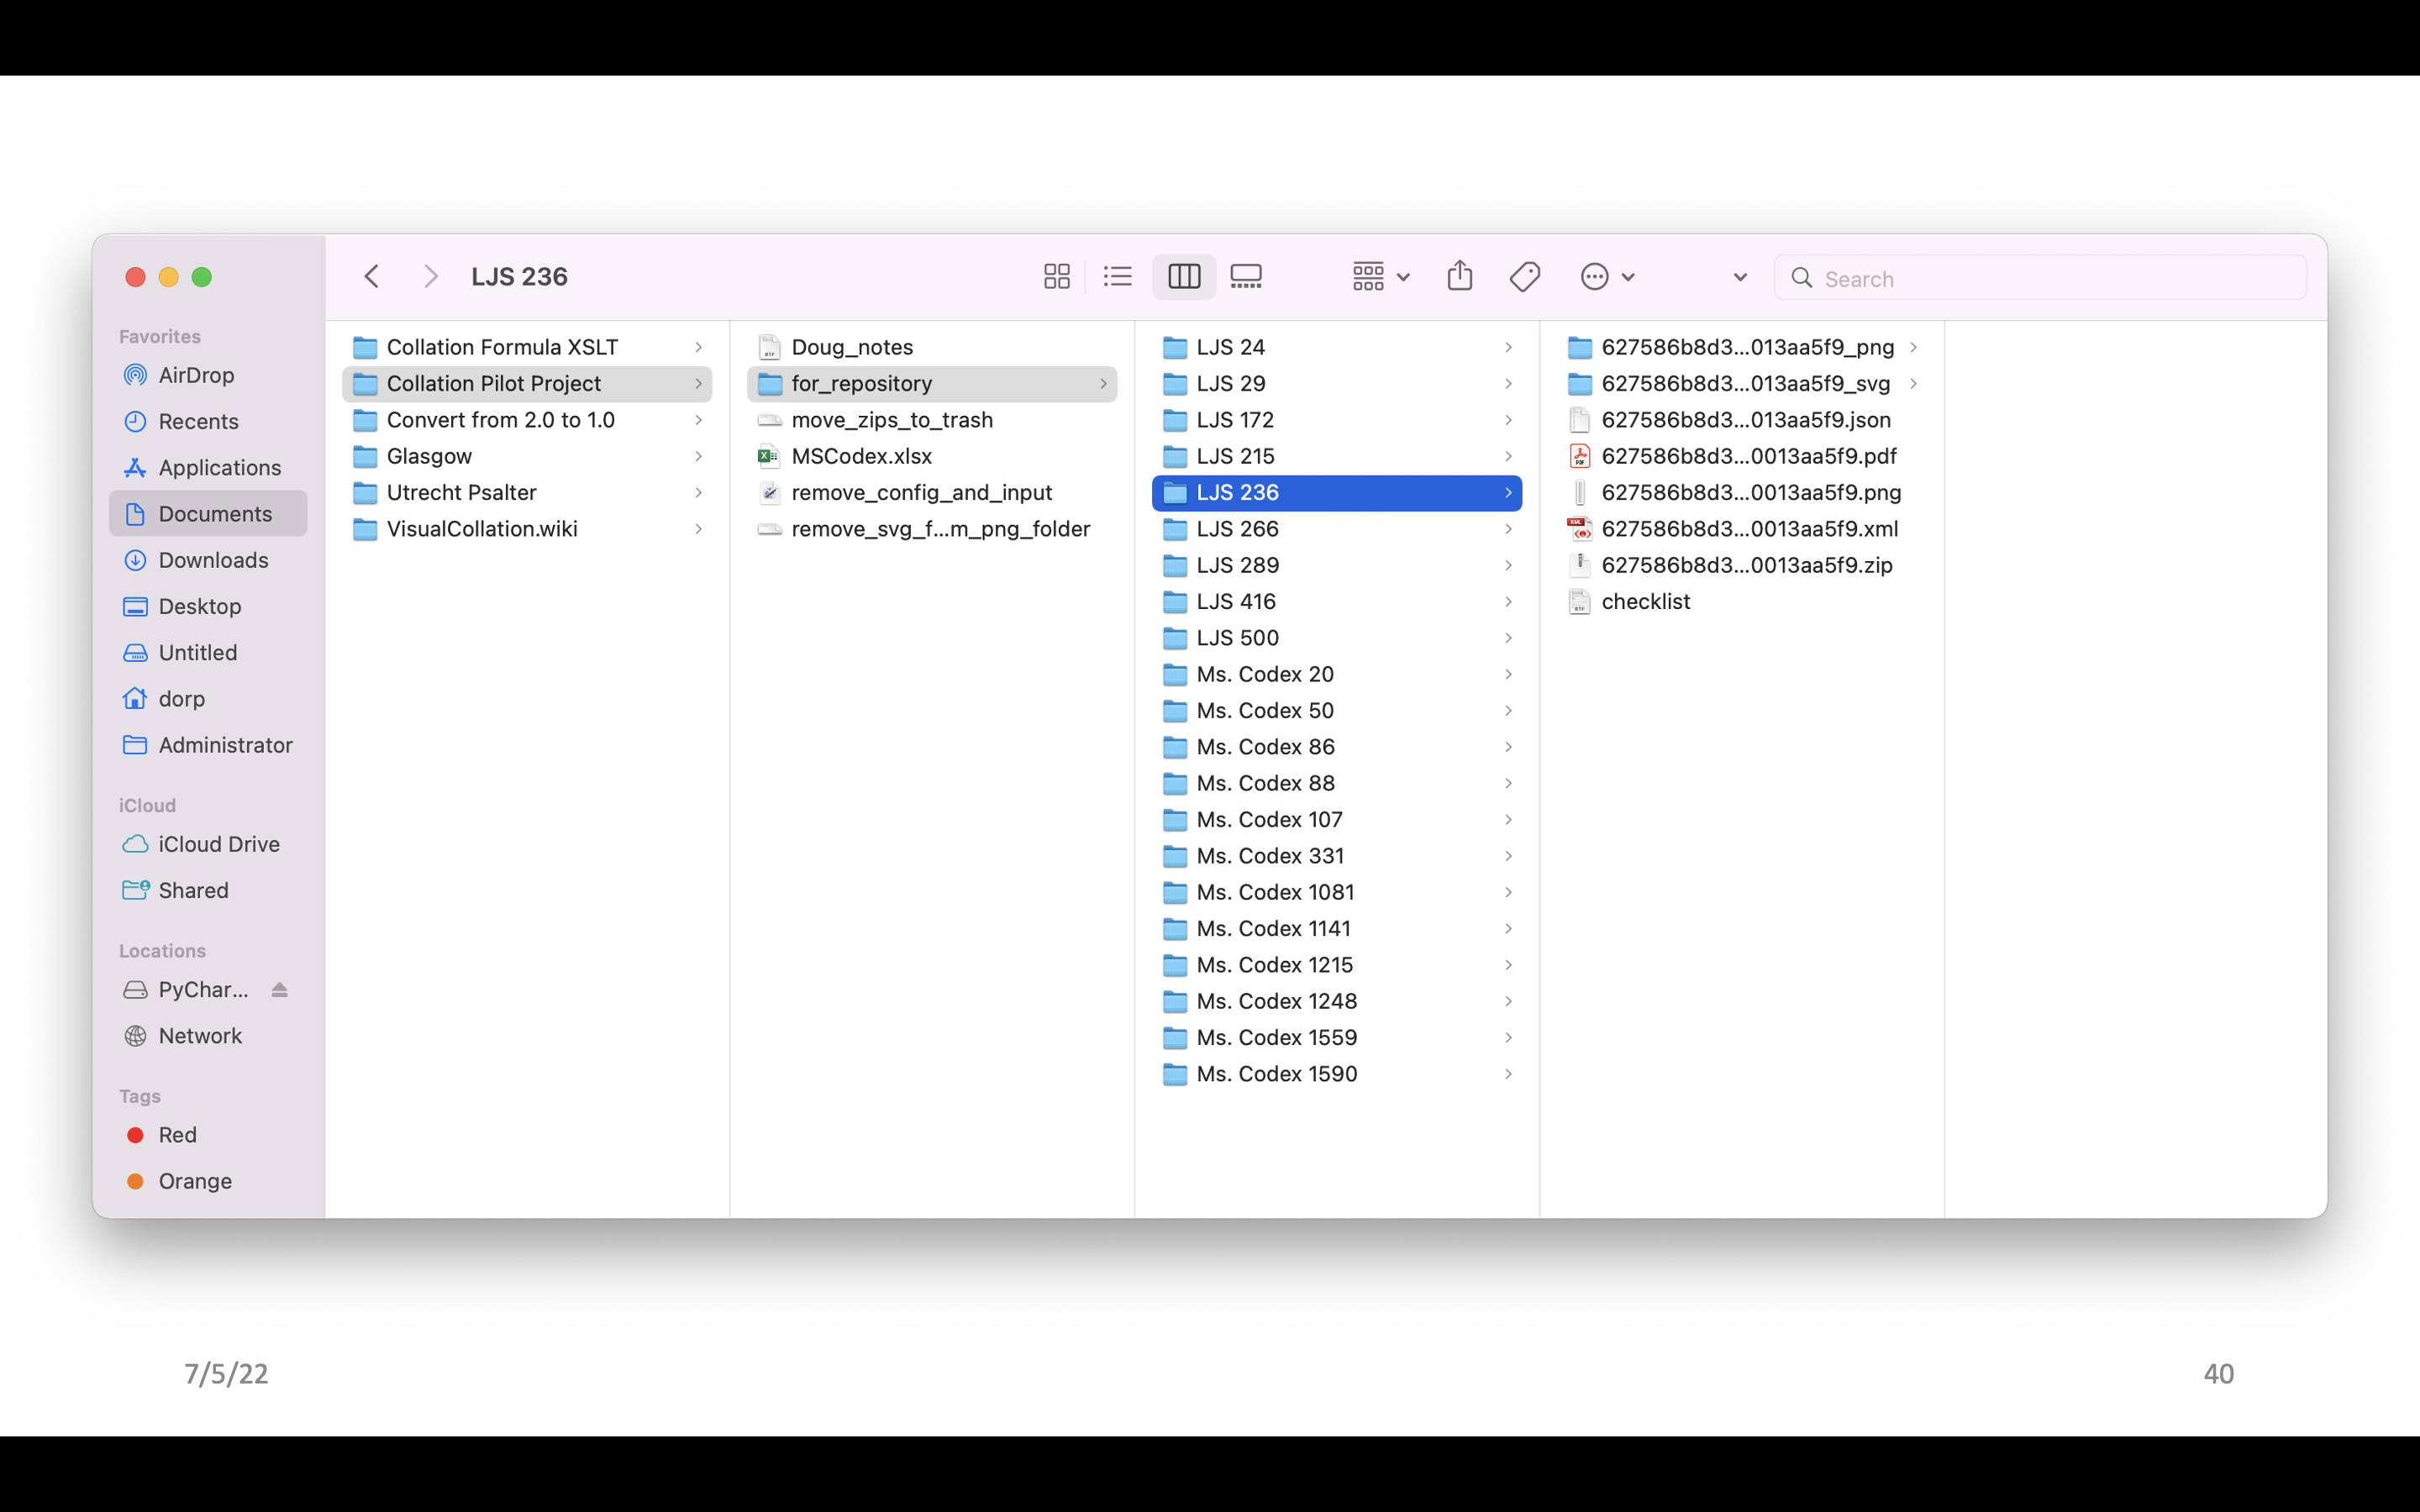Select the highlighted LJS 236 folder
Viewport: 2420px width, 1512px height.
(1337, 493)
